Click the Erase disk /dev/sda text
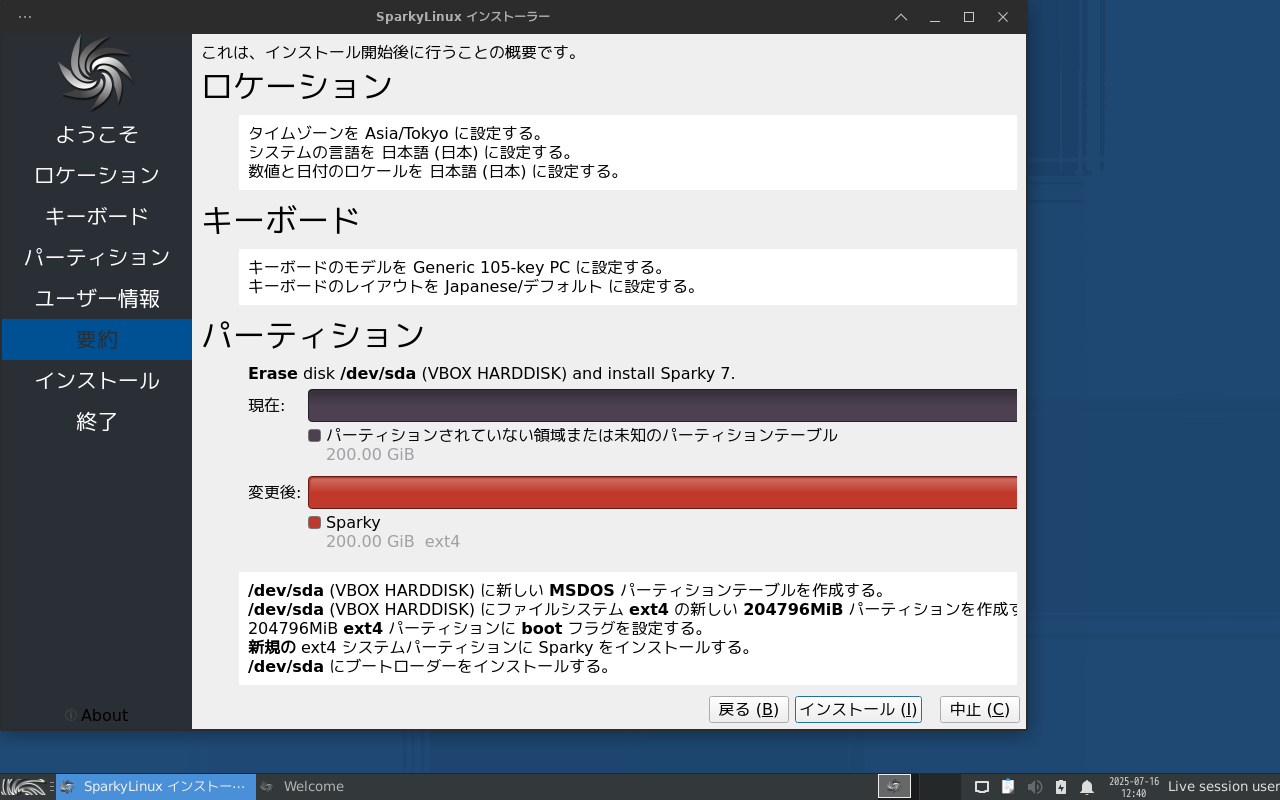The width and height of the screenshot is (1280, 800). tap(491, 373)
